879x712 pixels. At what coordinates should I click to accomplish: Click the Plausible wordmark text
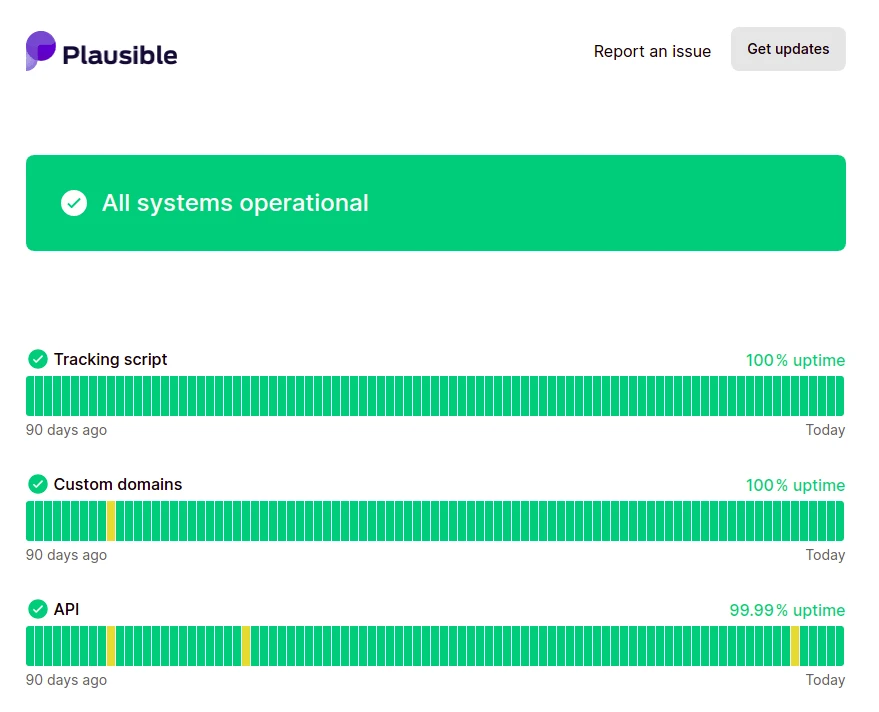(120, 55)
